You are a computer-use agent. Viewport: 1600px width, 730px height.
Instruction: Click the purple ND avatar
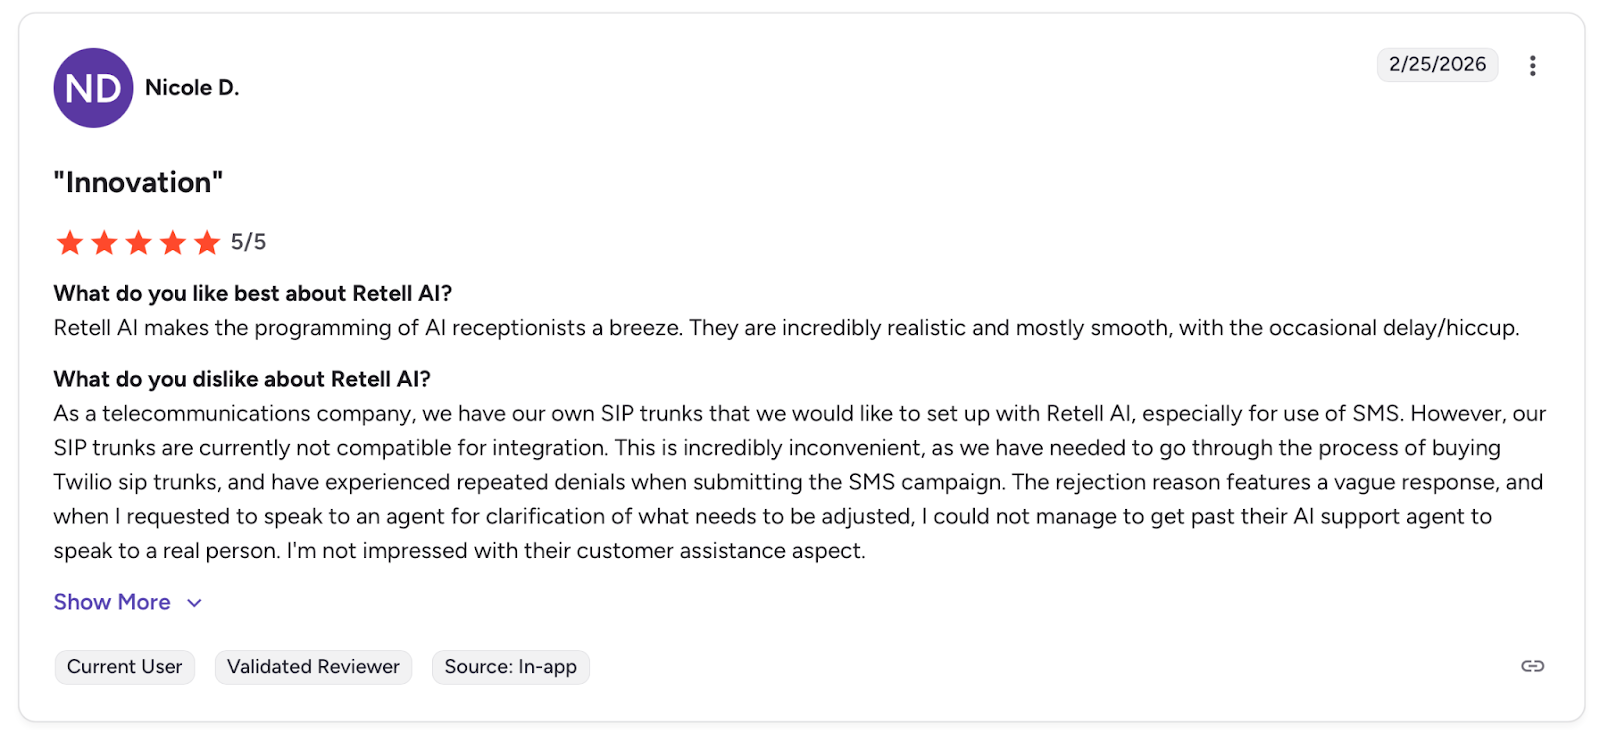pos(93,88)
